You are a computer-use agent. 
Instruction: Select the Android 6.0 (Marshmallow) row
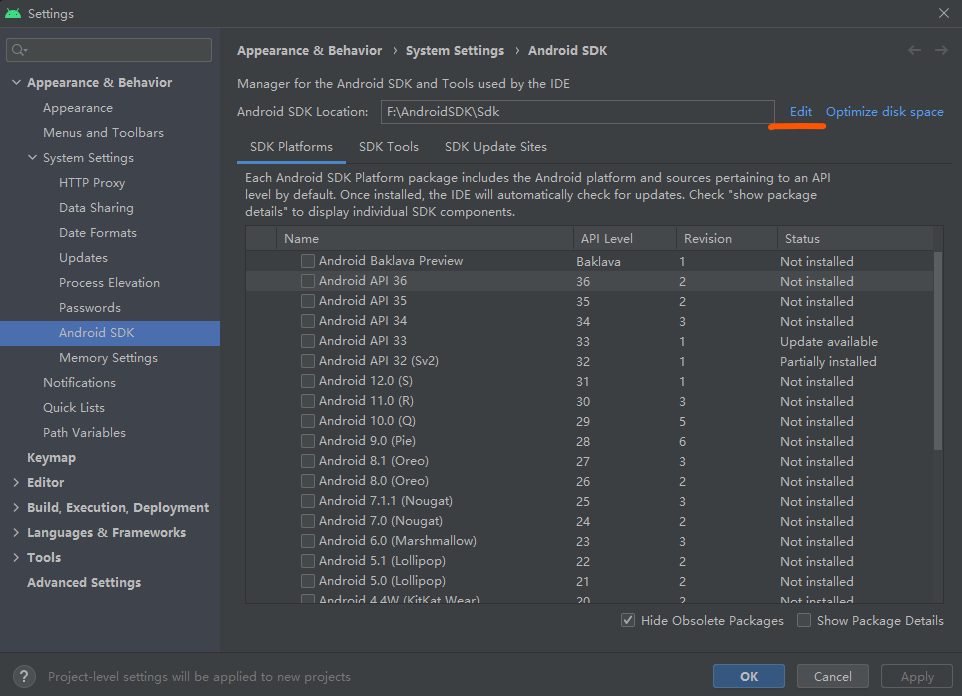[x=590, y=541]
